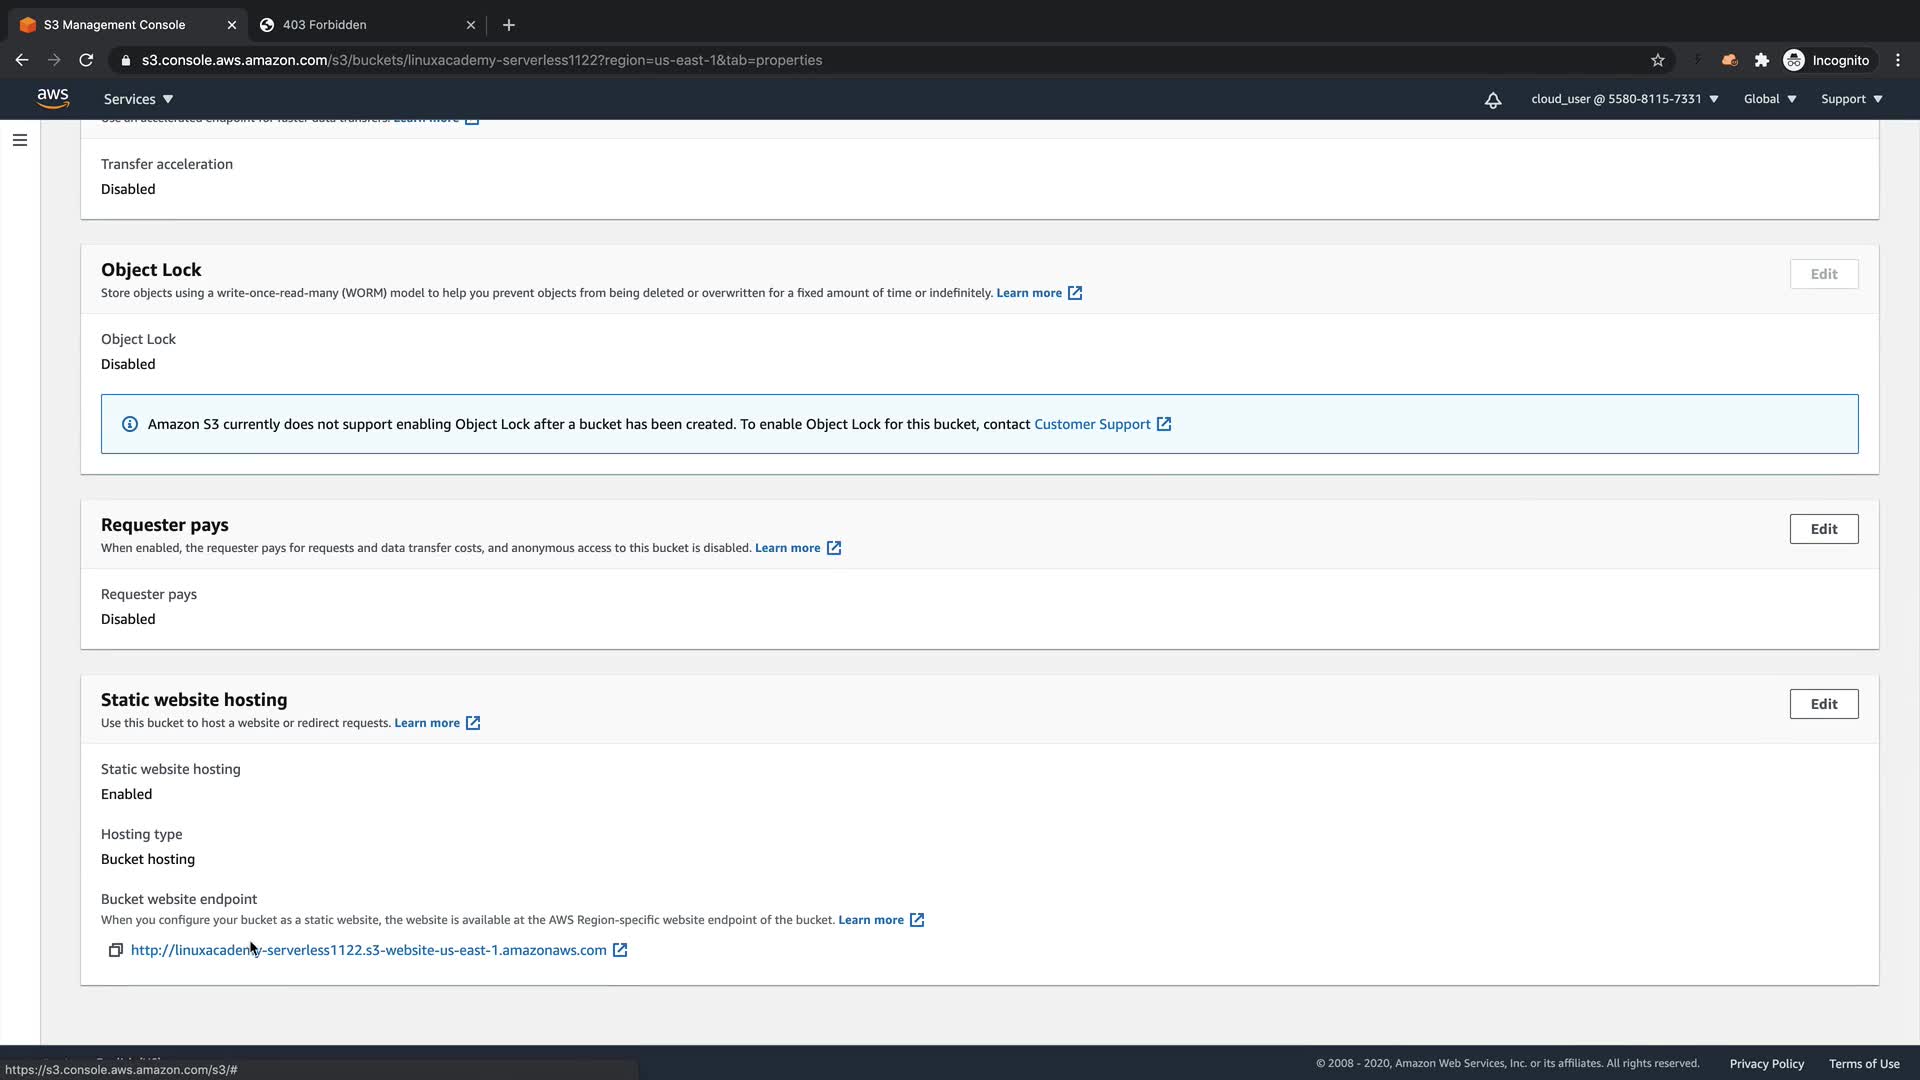Image resolution: width=1920 pixels, height=1080 pixels.
Task: Expand the Services dropdown menu
Action: [x=138, y=99]
